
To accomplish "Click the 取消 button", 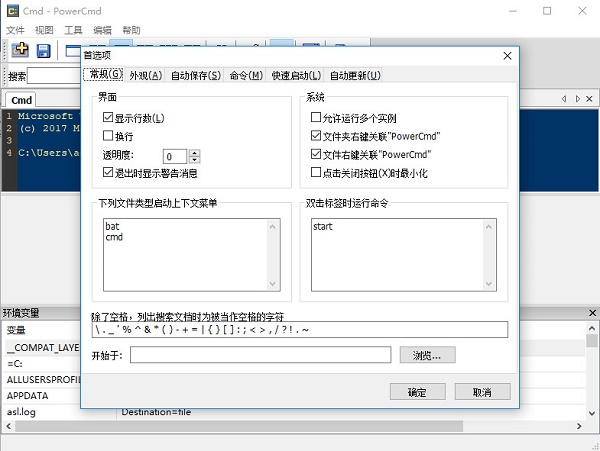I will click(483, 392).
